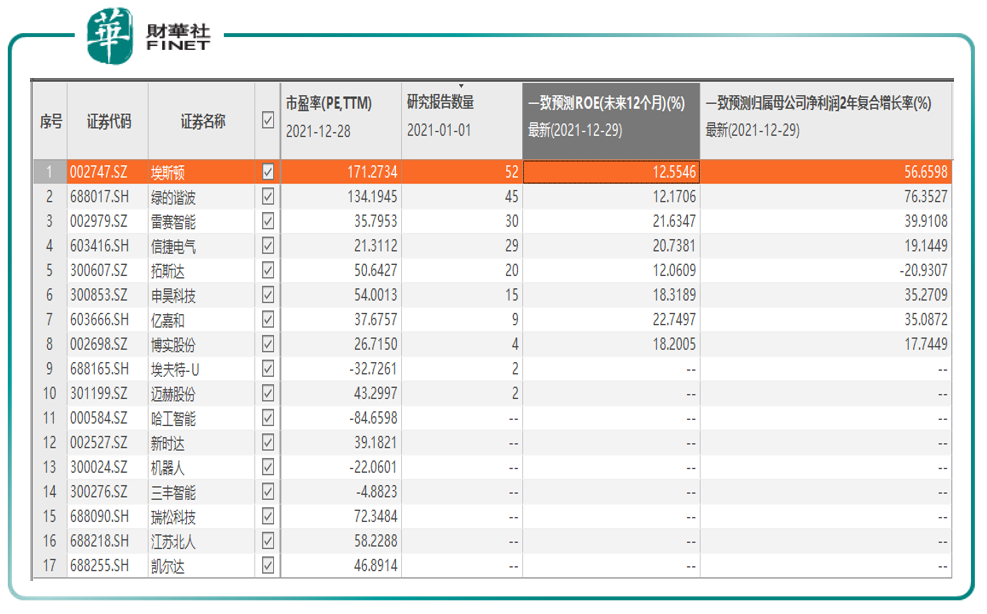Click sort arrow above 研究报告数量 header

[461, 86]
